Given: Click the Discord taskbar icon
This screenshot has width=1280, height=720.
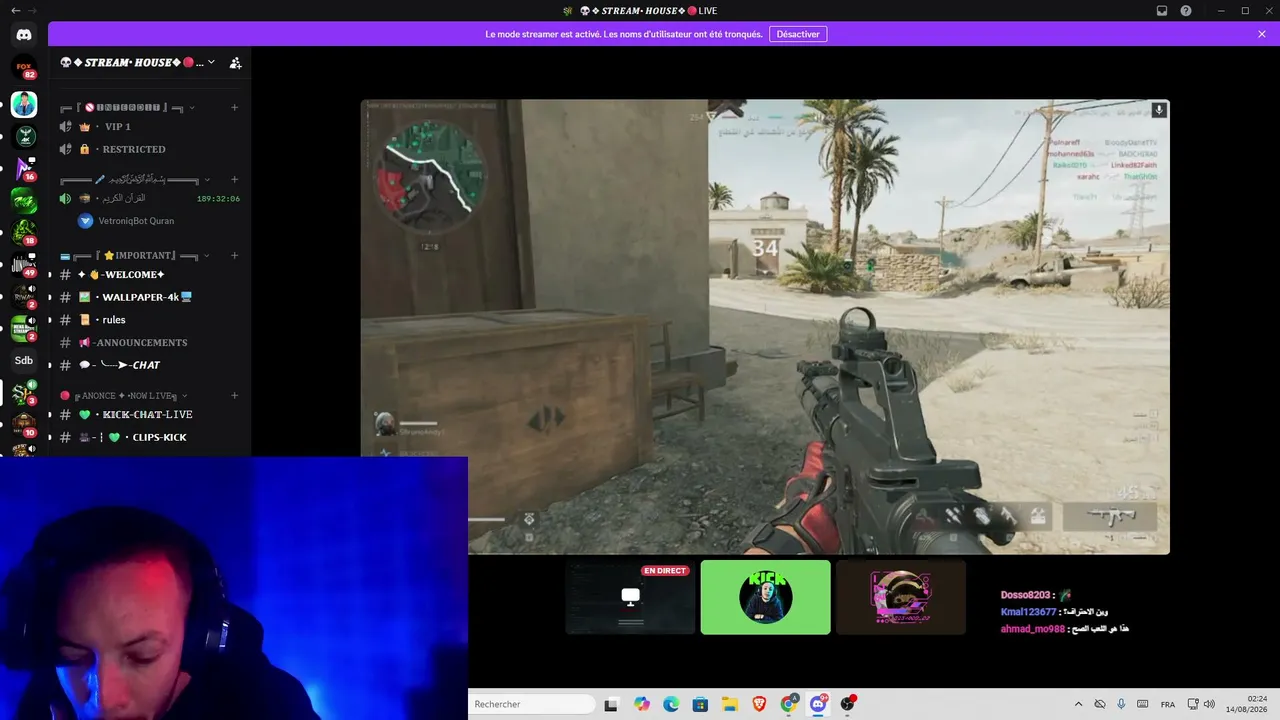Looking at the screenshot, I should tap(819, 704).
